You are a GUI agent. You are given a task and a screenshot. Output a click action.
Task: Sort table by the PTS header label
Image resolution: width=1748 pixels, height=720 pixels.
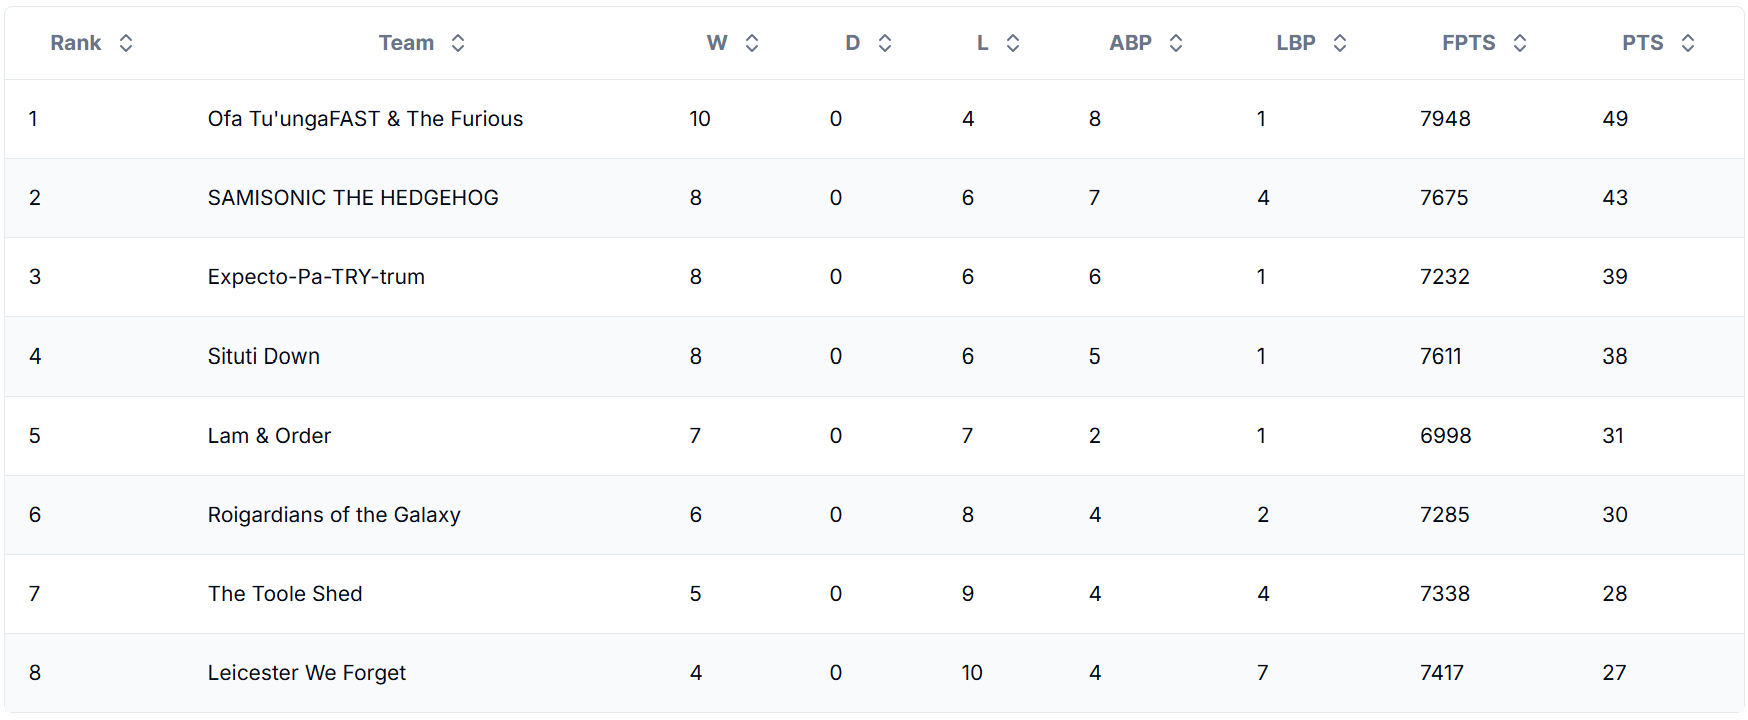[x=1643, y=43]
